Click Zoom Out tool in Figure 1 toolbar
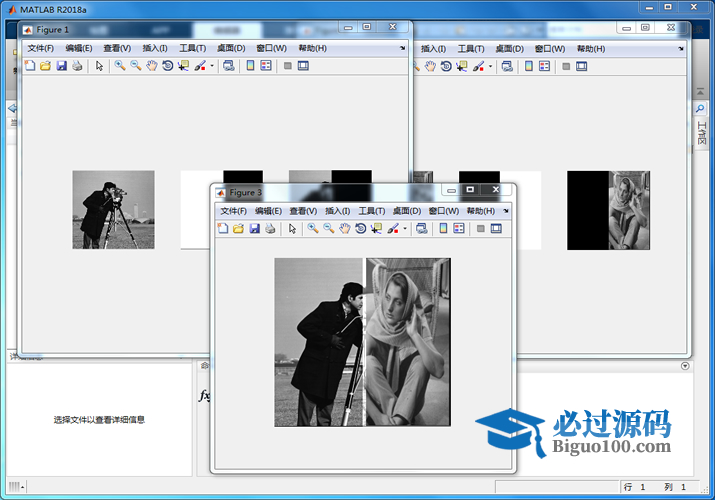Image resolution: width=715 pixels, height=500 pixels. pos(135,66)
